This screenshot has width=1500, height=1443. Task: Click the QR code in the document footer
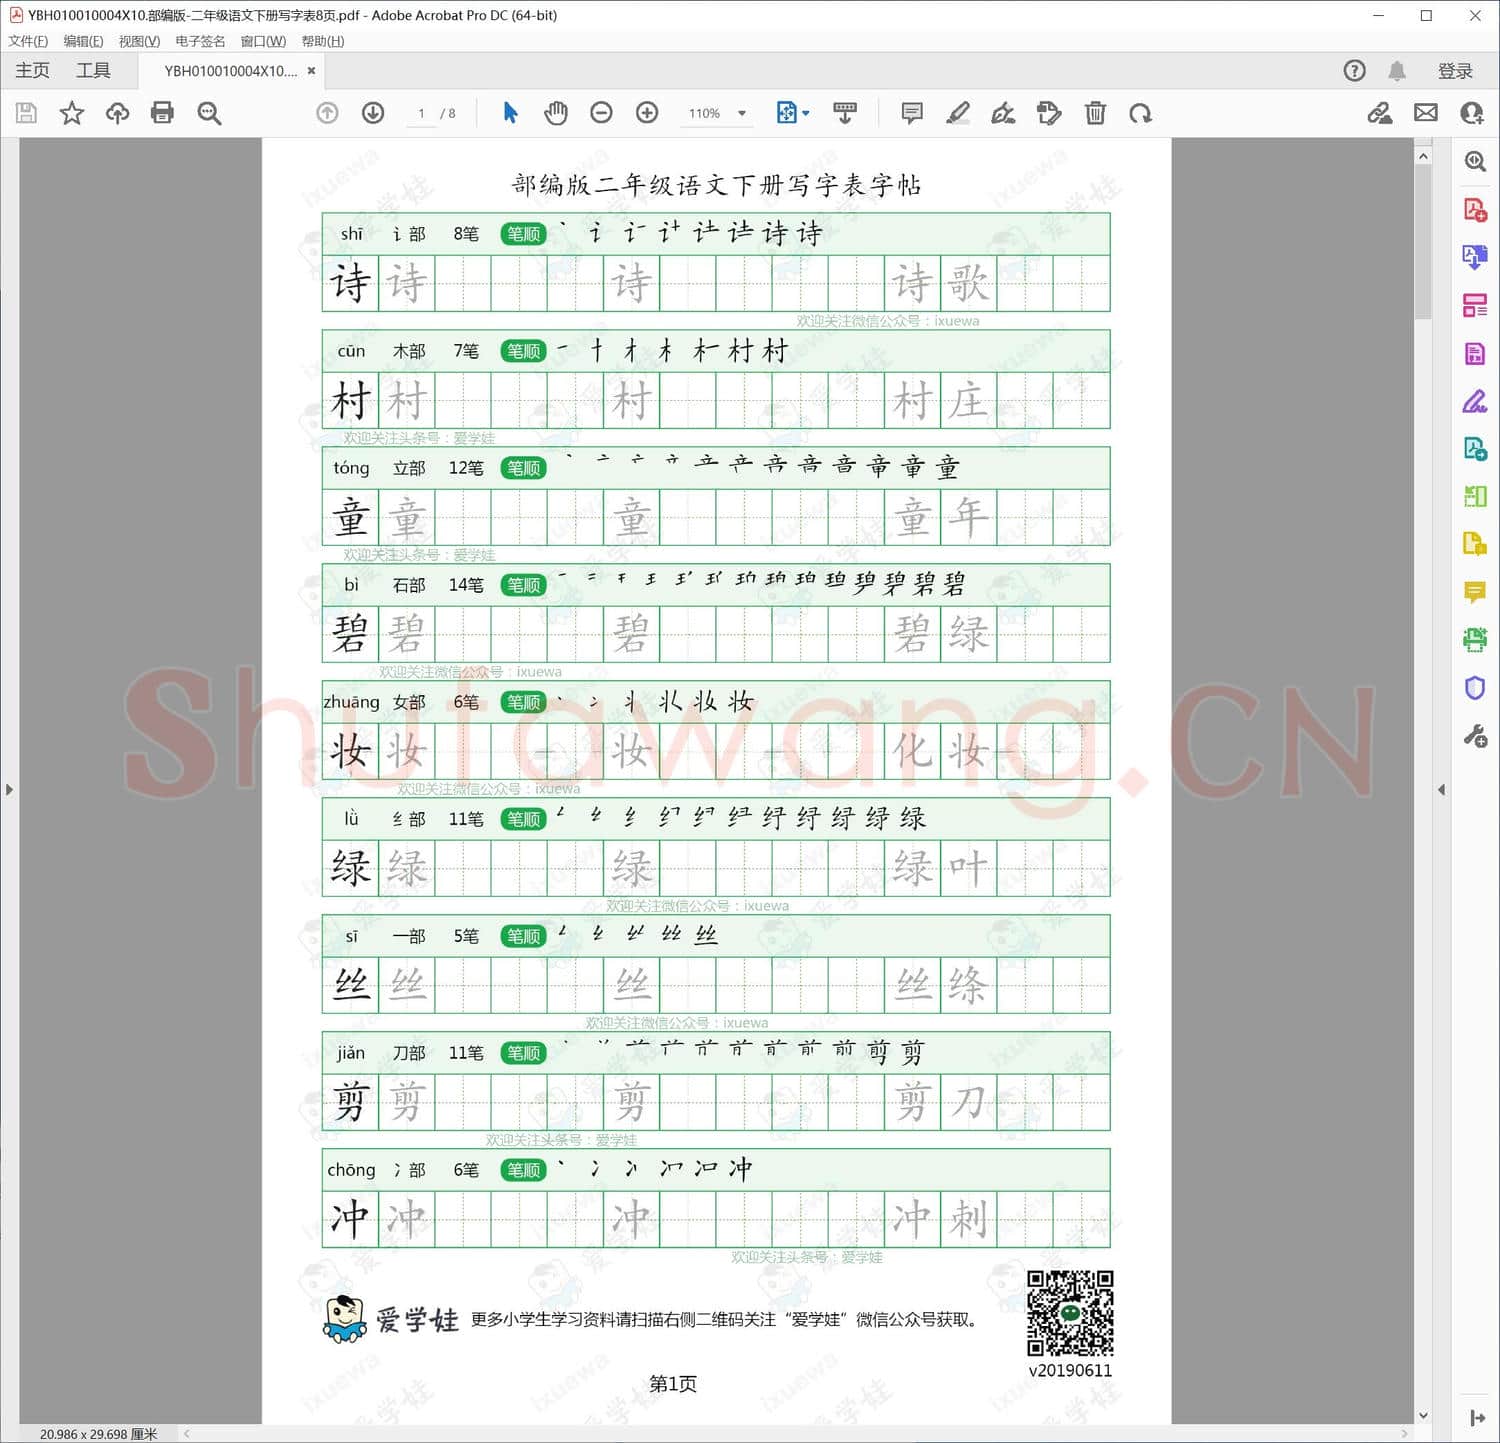click(1070, 1313)
